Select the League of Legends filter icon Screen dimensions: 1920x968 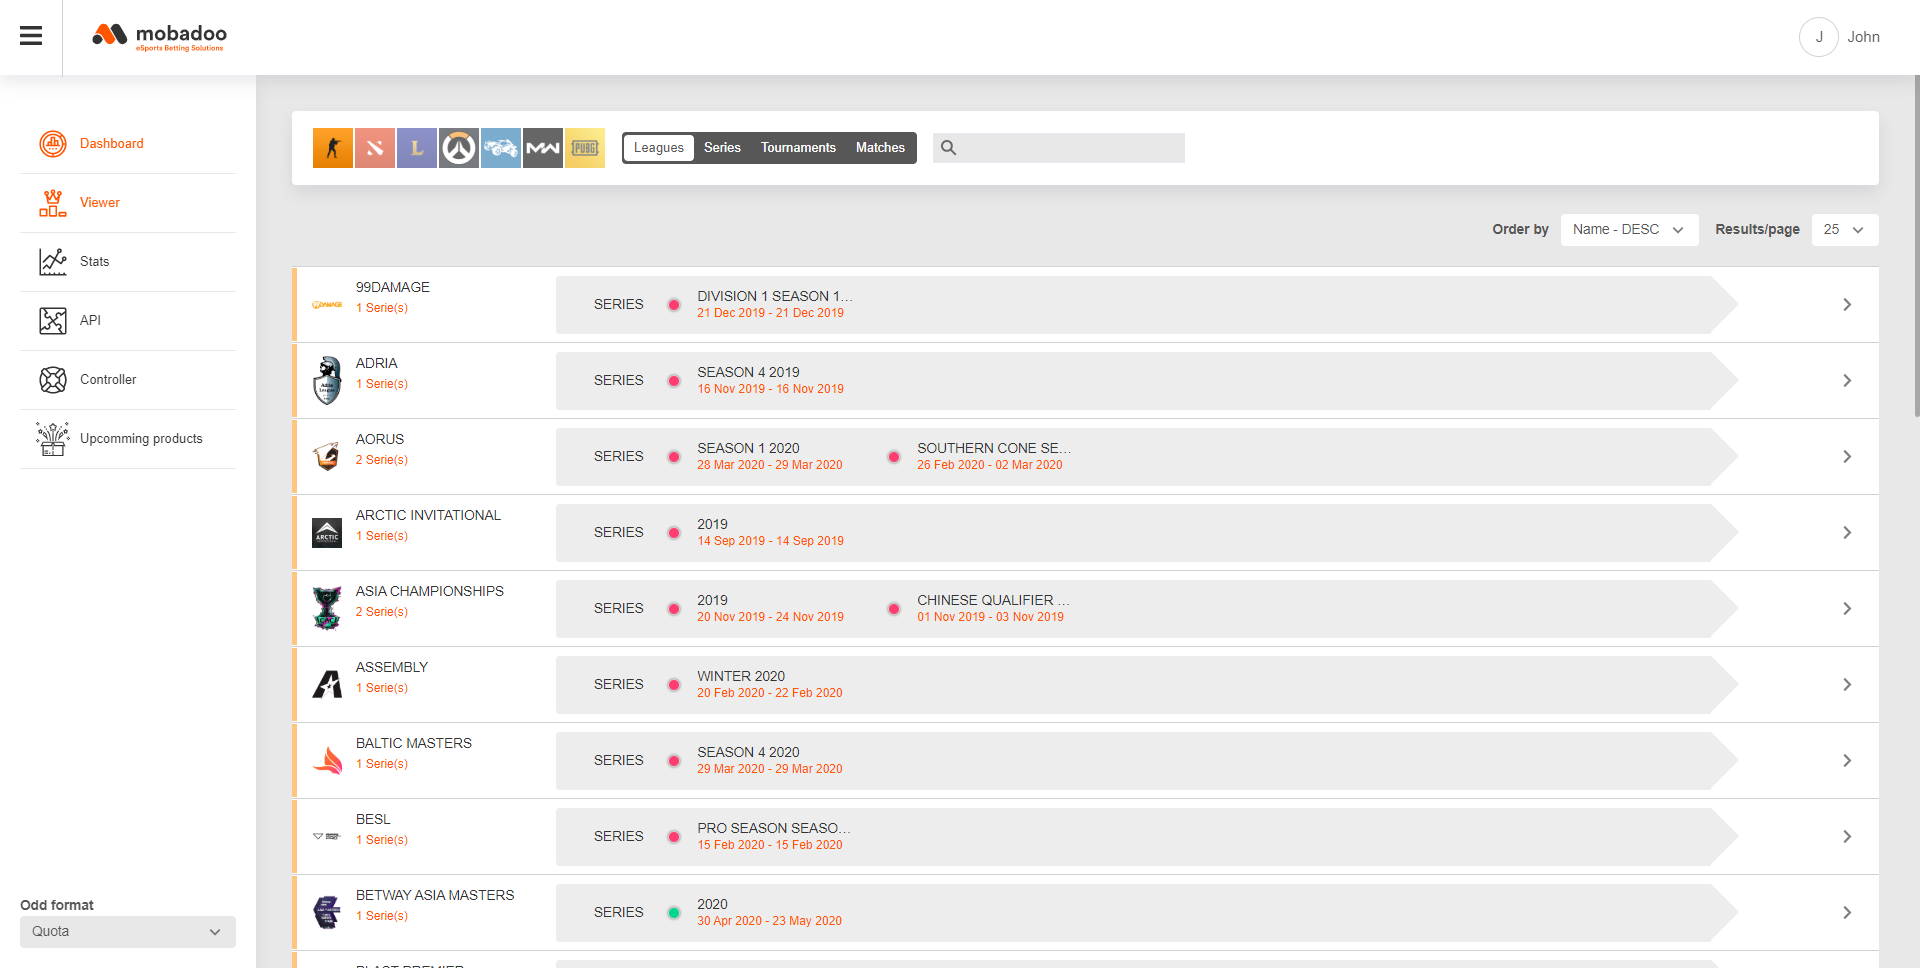[x=417, y=148]
